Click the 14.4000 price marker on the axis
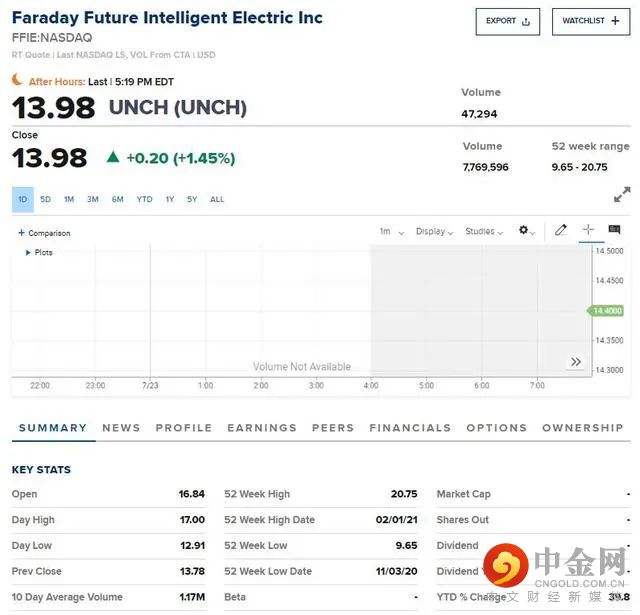This screenshot has height=615, width=640. 607,311
